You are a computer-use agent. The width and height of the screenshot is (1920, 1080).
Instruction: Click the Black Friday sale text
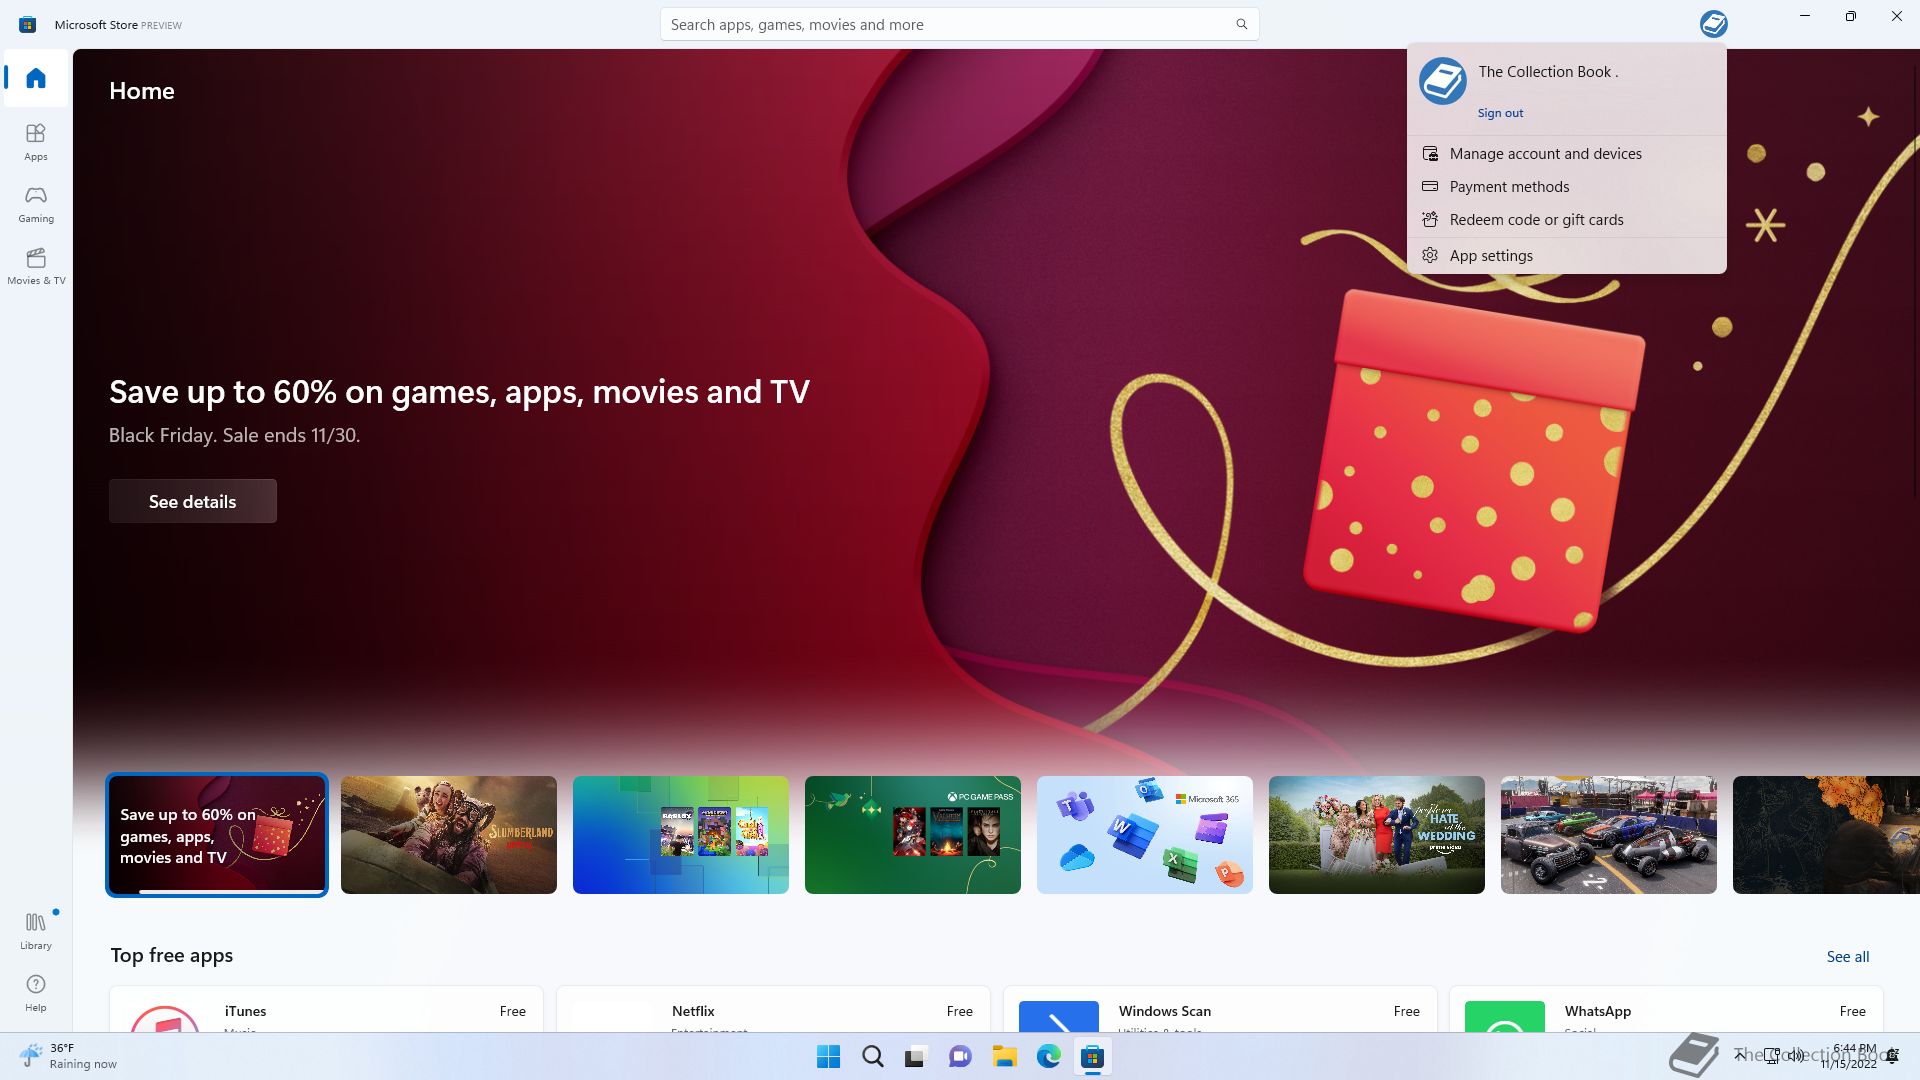(x=234, y=435)
